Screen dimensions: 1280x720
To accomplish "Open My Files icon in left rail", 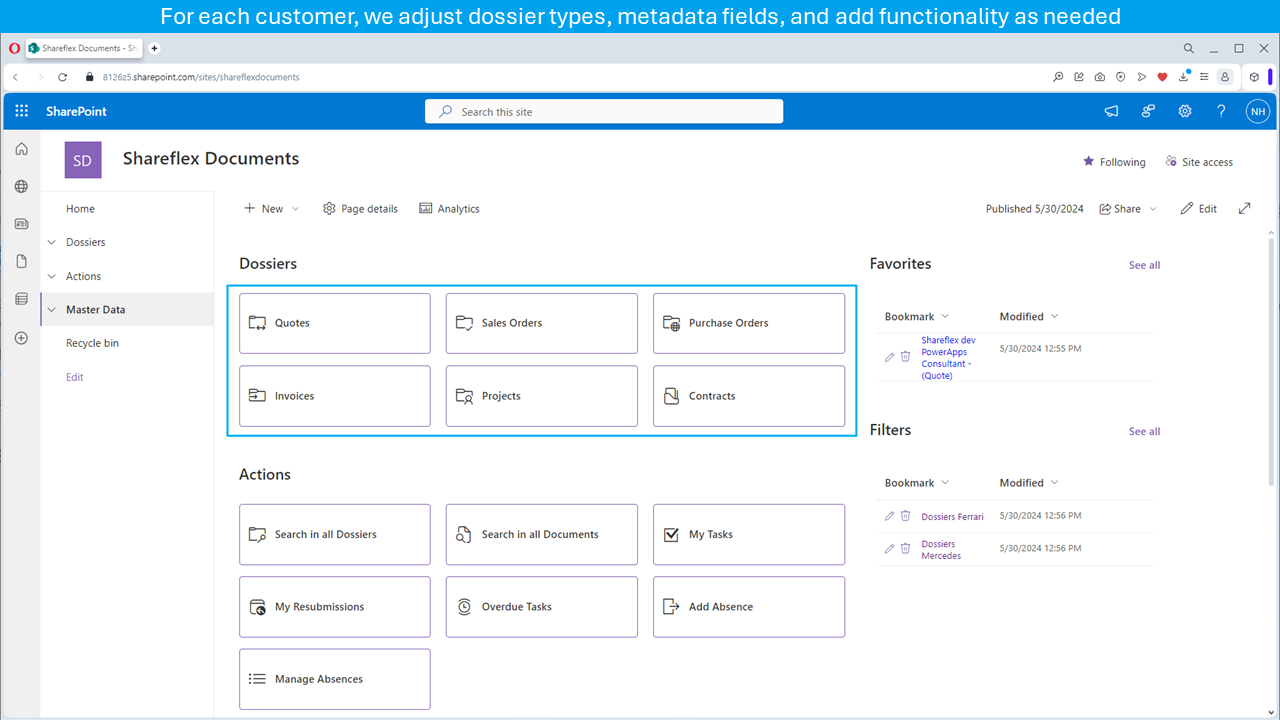I will (21, 261).
